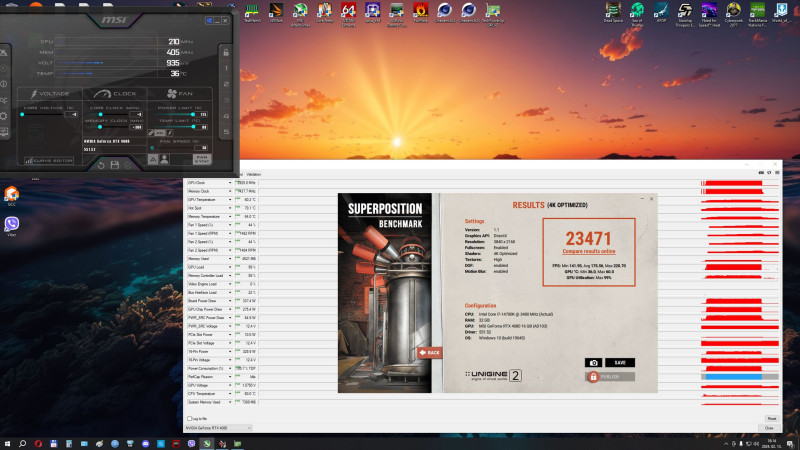The width and height of the screenshot is (800, 450).
Task: Click the GPU-Z refresh icon
Action: (x=769, y=173)
